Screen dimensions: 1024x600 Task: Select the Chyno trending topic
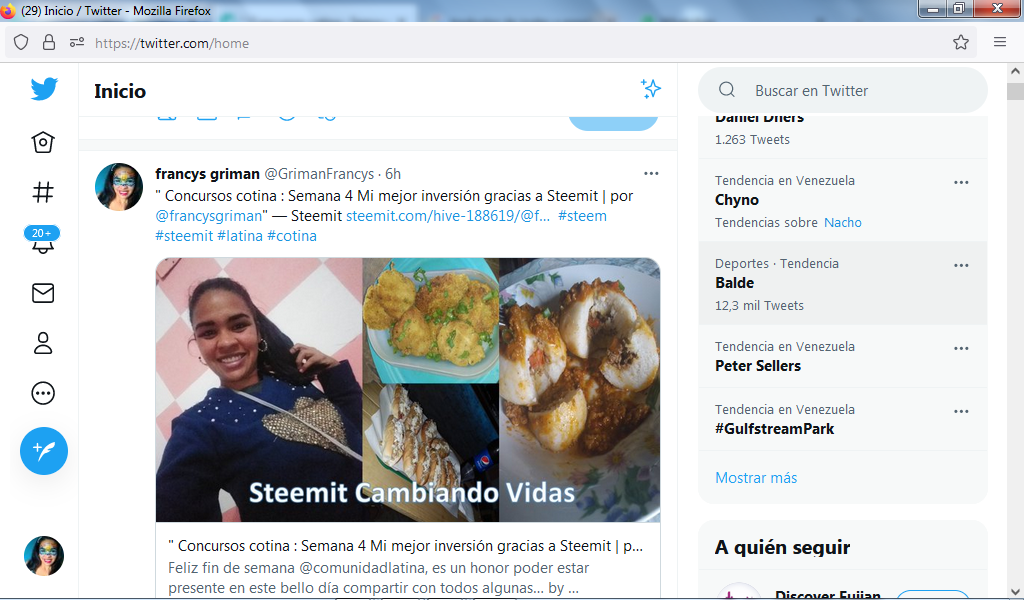pyautogui.click(x=737, y=200)
